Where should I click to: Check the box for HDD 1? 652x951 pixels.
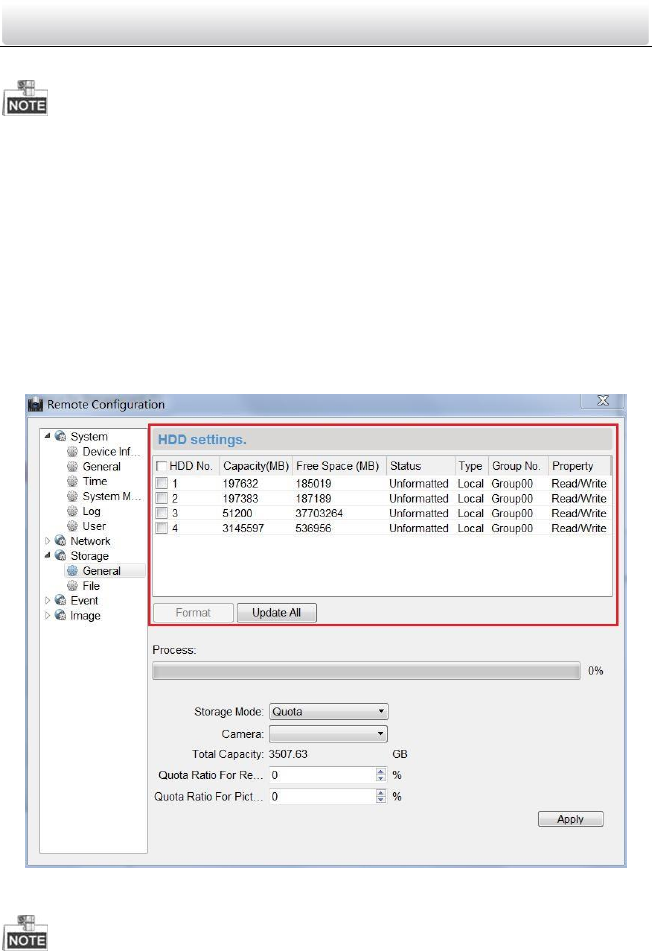point(161,483)
